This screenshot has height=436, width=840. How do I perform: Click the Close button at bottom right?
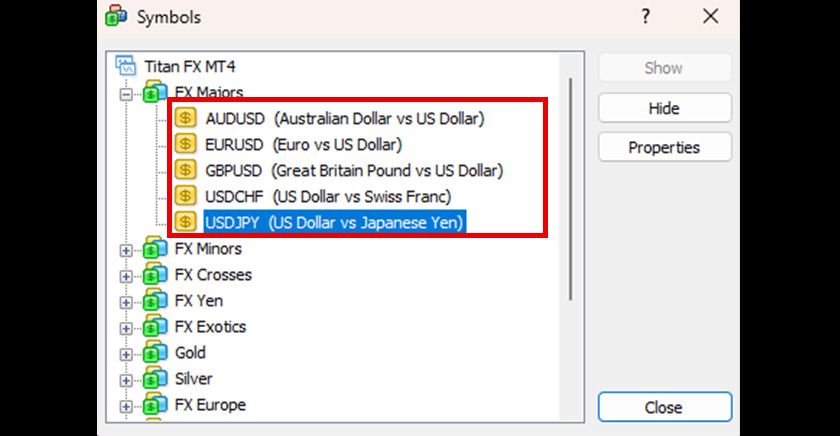pyautogui.click(x=664, y=407)
